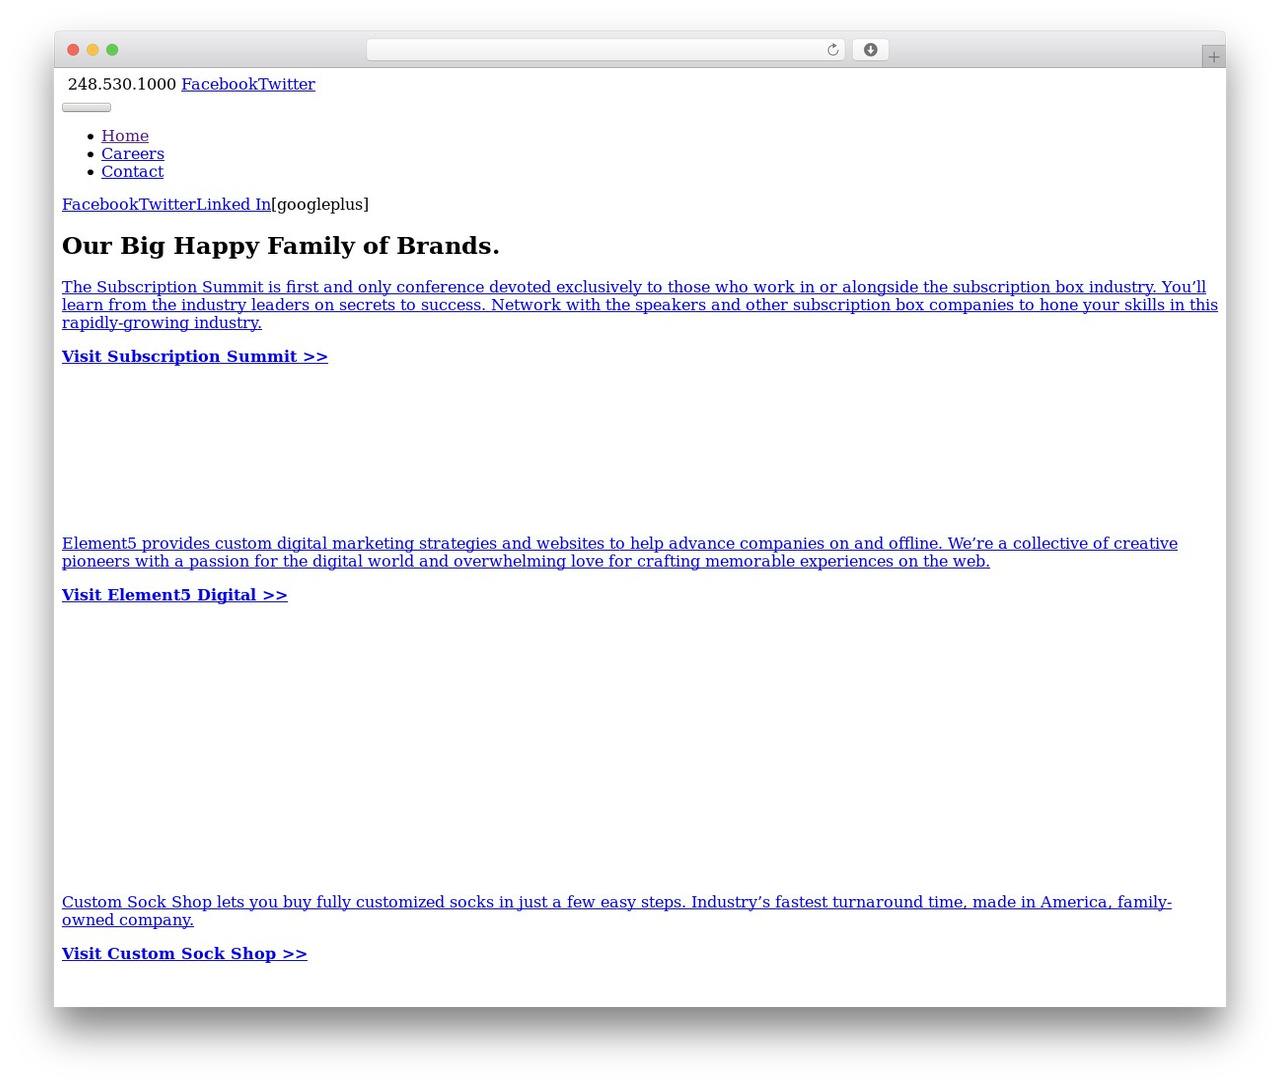
Task: Click the Subscription Summit description paragraph link
Action: pyautogui.click(x=640, y=305)
